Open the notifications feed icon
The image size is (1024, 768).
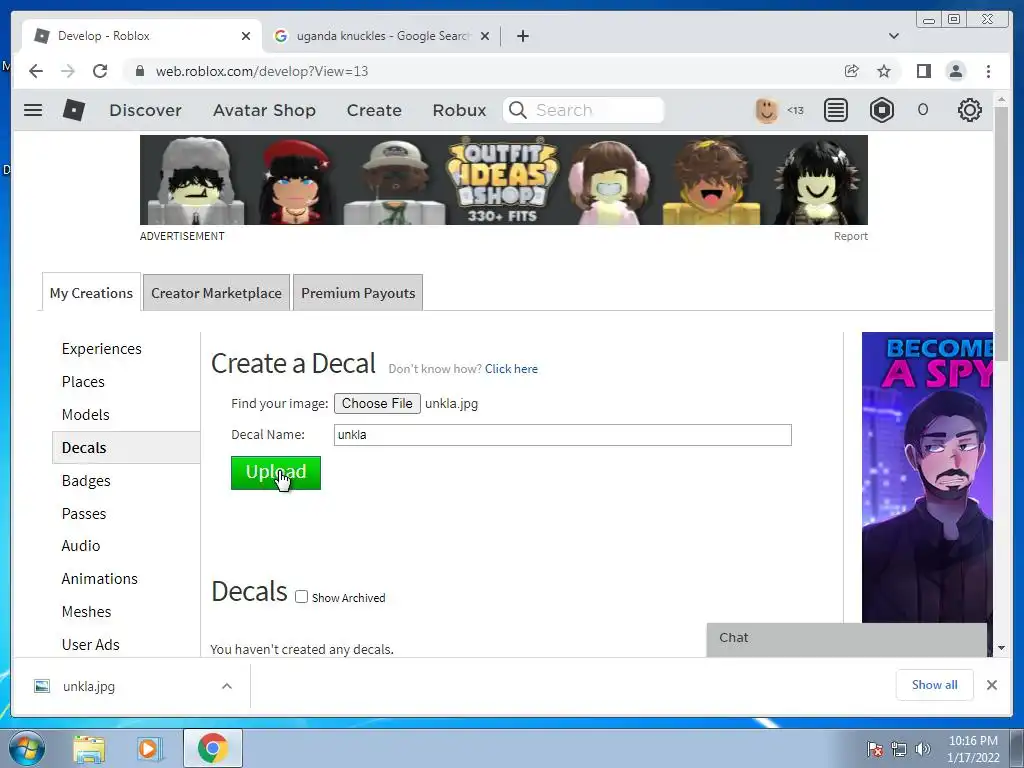coord(835,110)
